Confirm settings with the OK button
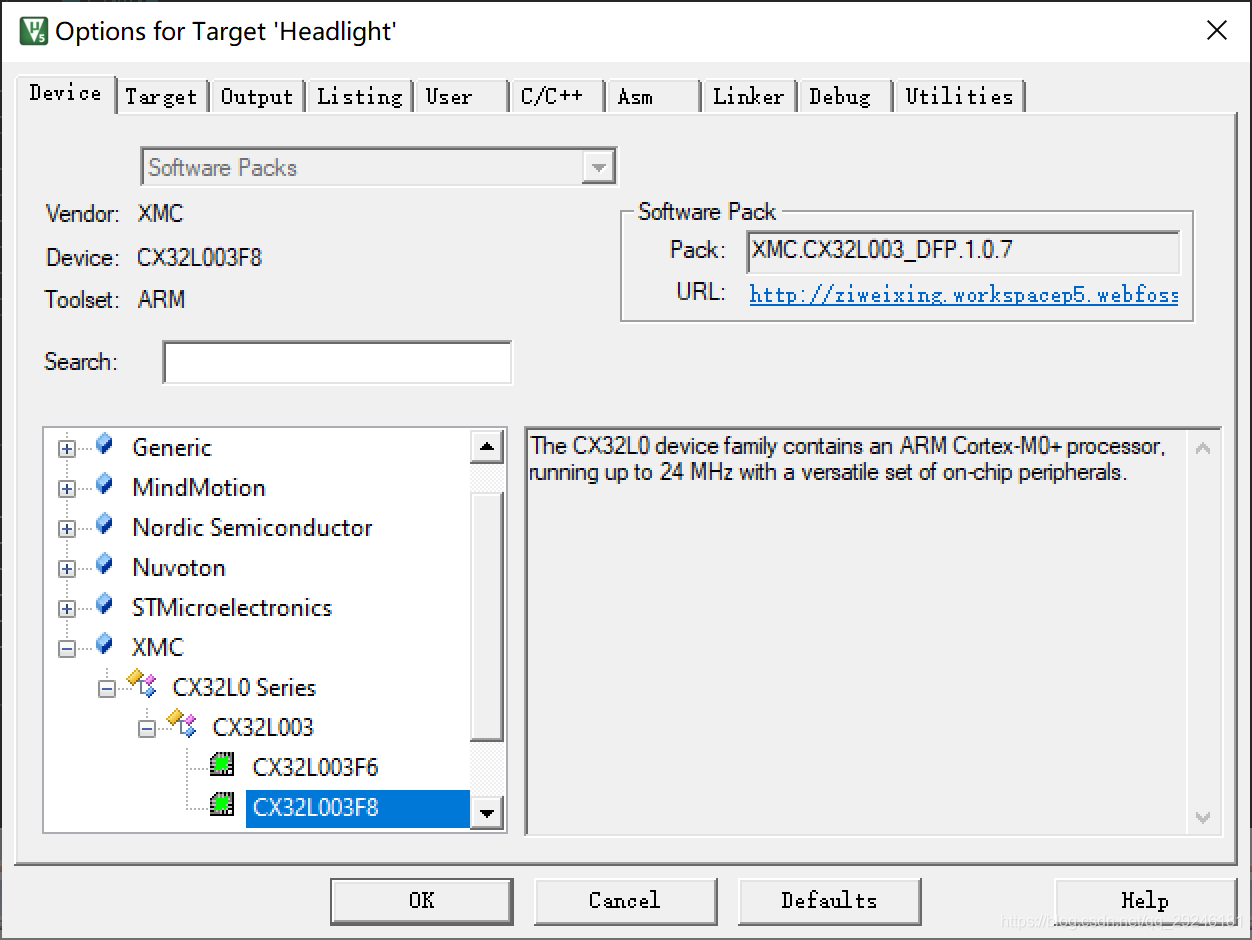 [x=422, y=900]
